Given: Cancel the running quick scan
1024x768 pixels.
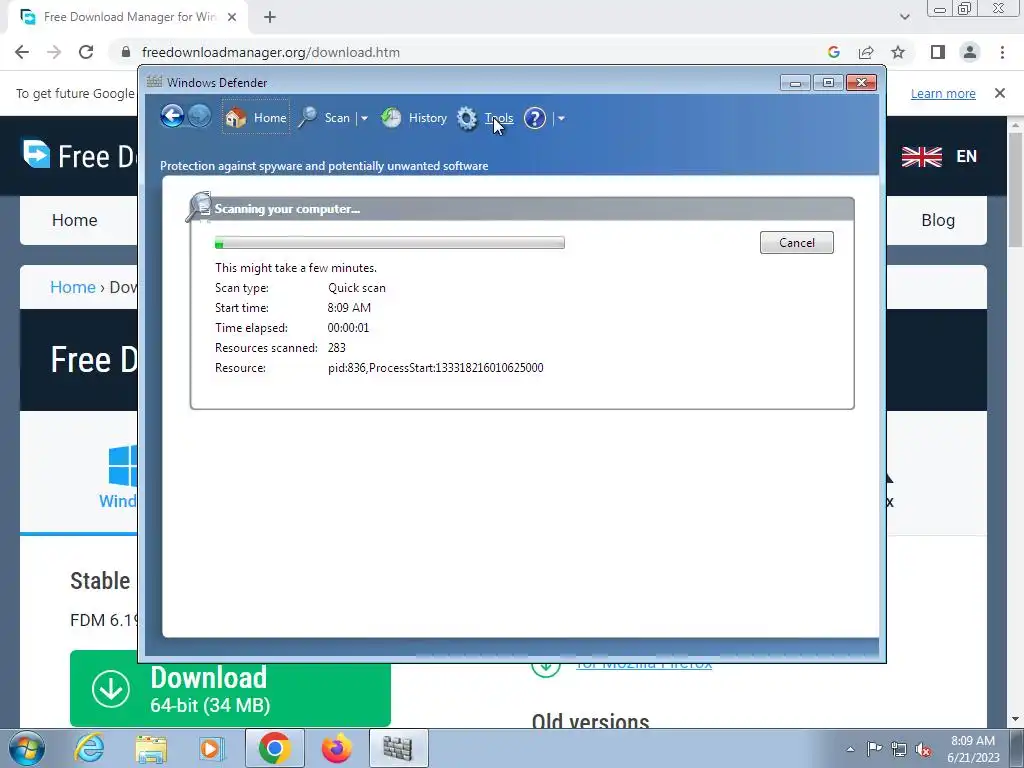Looking at the screenshot, I should pyautogui.click(x=797, y=242).
